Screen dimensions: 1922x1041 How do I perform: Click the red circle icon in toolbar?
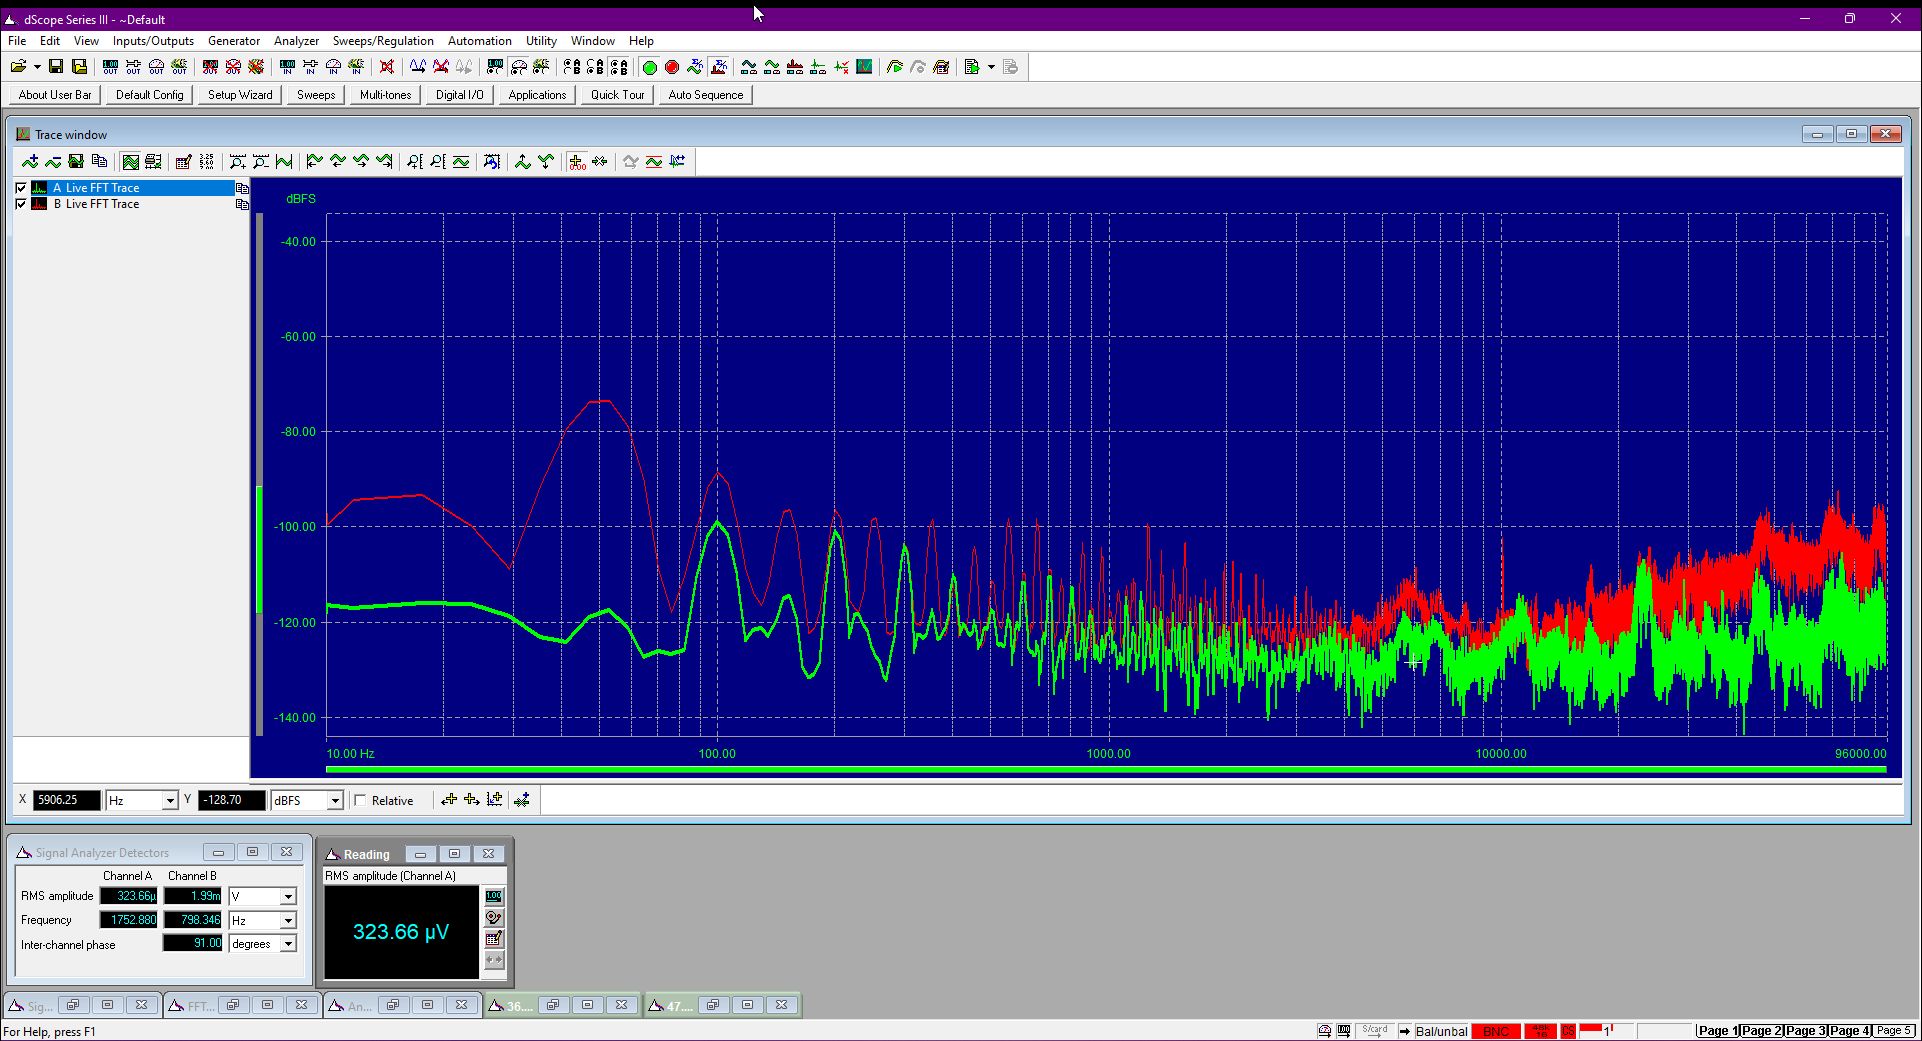[x=672, y=67]
